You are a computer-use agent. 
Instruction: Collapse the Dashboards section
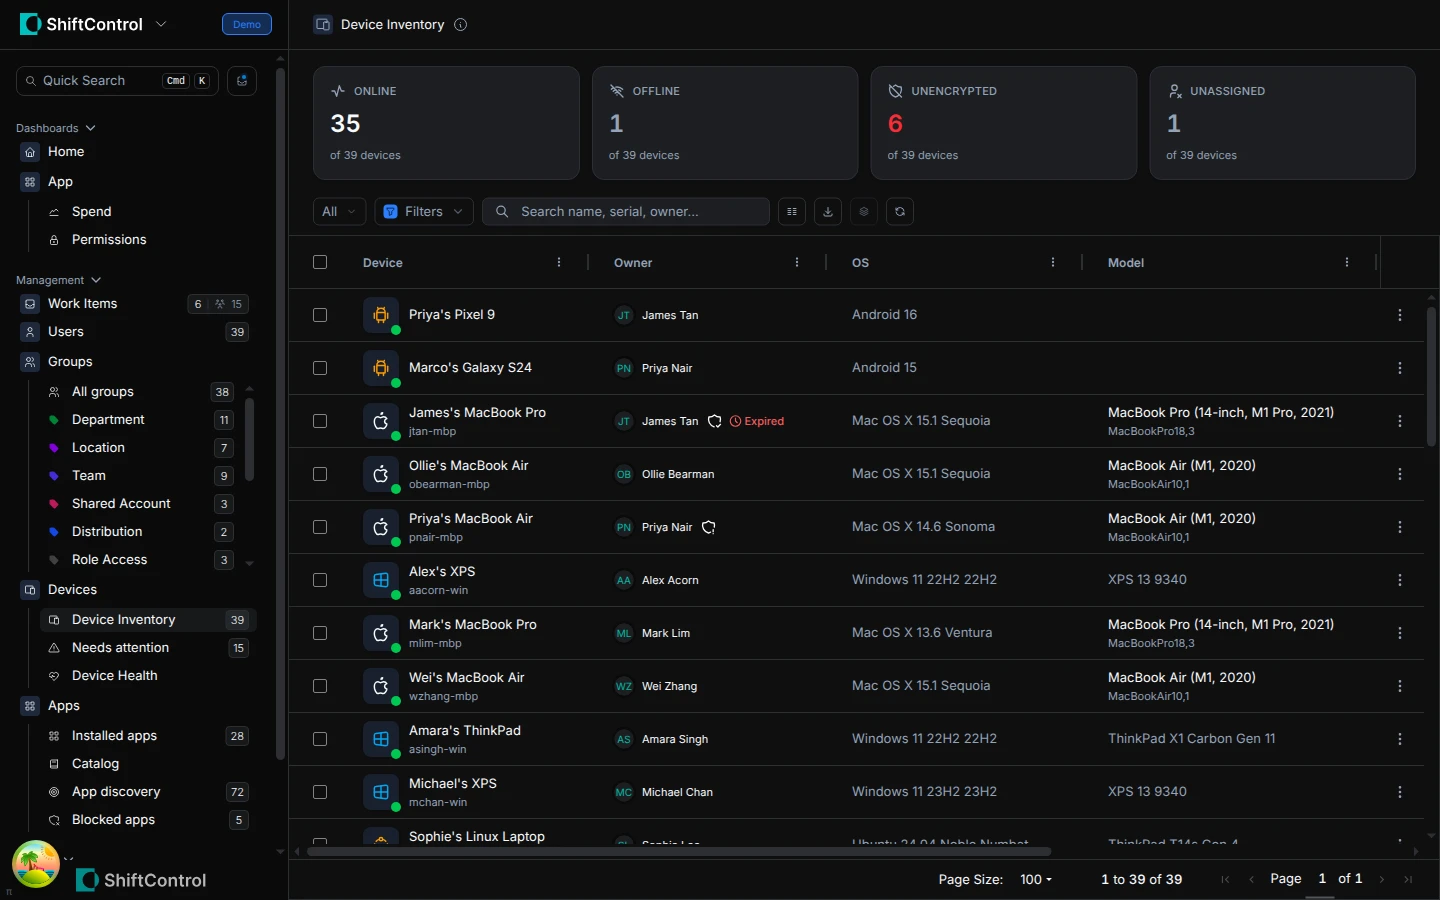(56, 128)
